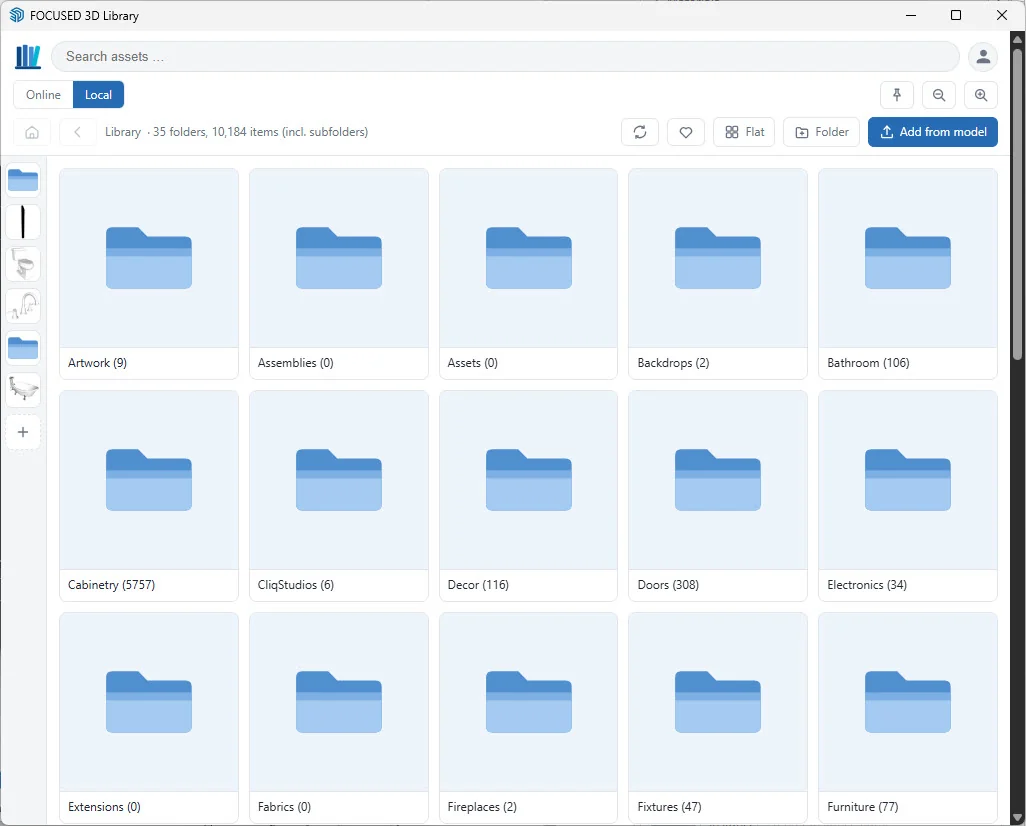Image resolution: width=1026 pixels, height=826 pixels.
Task: Focus the Search assets field
Action: [505, 57]
